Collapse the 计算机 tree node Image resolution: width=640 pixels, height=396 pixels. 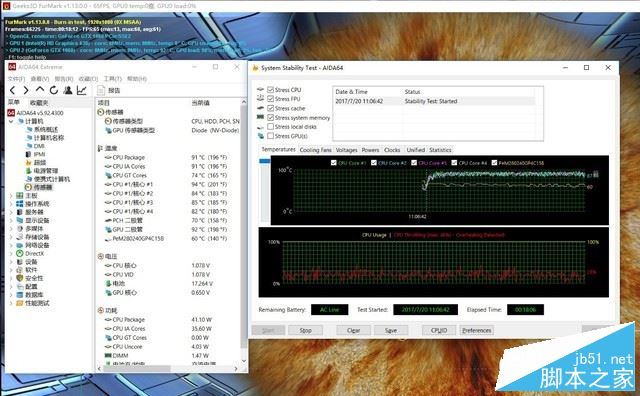[x=11, y=121]
